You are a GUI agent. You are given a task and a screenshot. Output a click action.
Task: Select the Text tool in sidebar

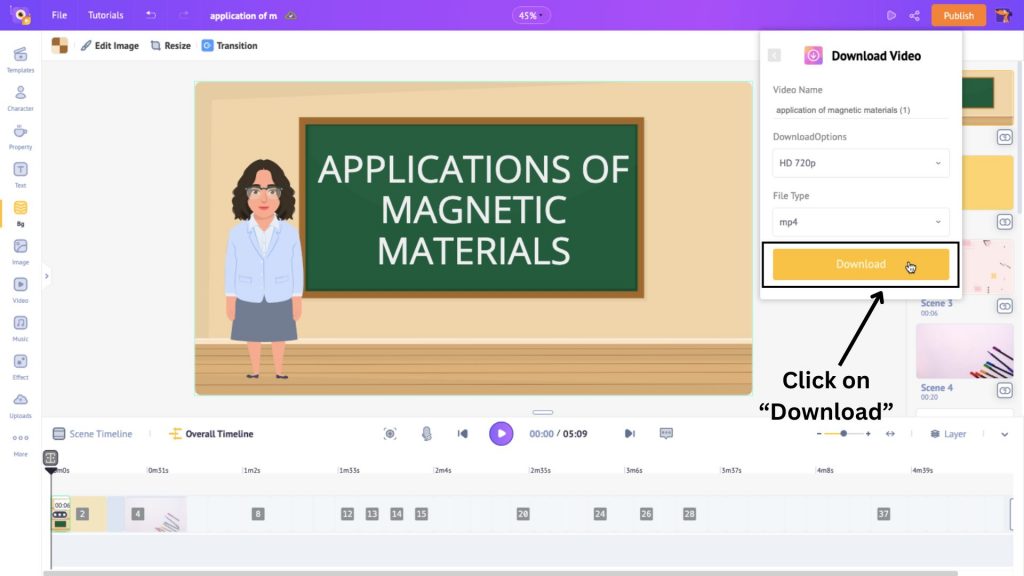pyautogui.click(x=20, y=170)
